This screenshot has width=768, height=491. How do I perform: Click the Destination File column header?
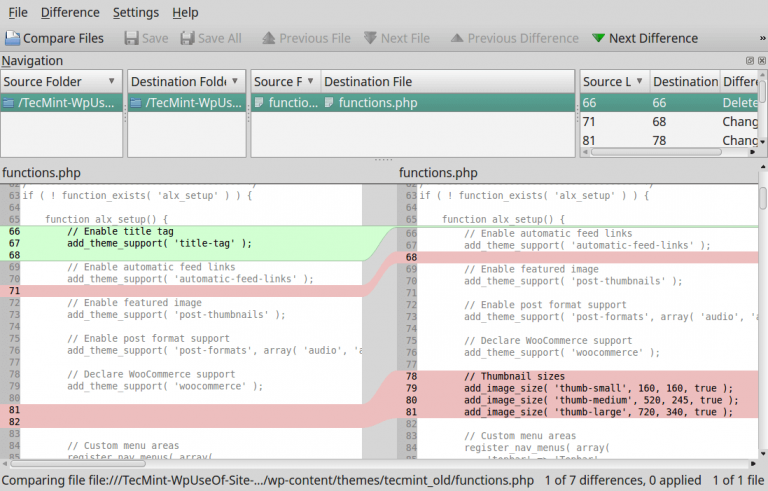[446, 81]
